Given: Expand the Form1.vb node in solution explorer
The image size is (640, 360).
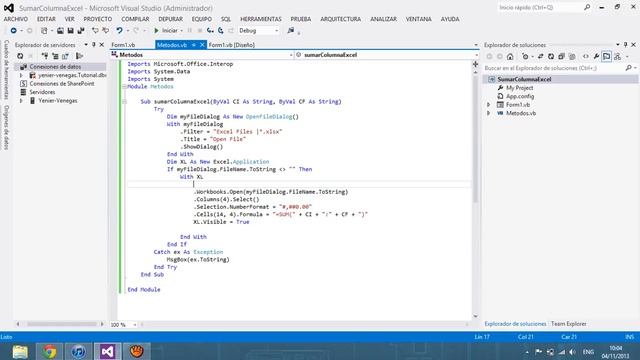Looking at the screenshot, I should tap(489, 105).
